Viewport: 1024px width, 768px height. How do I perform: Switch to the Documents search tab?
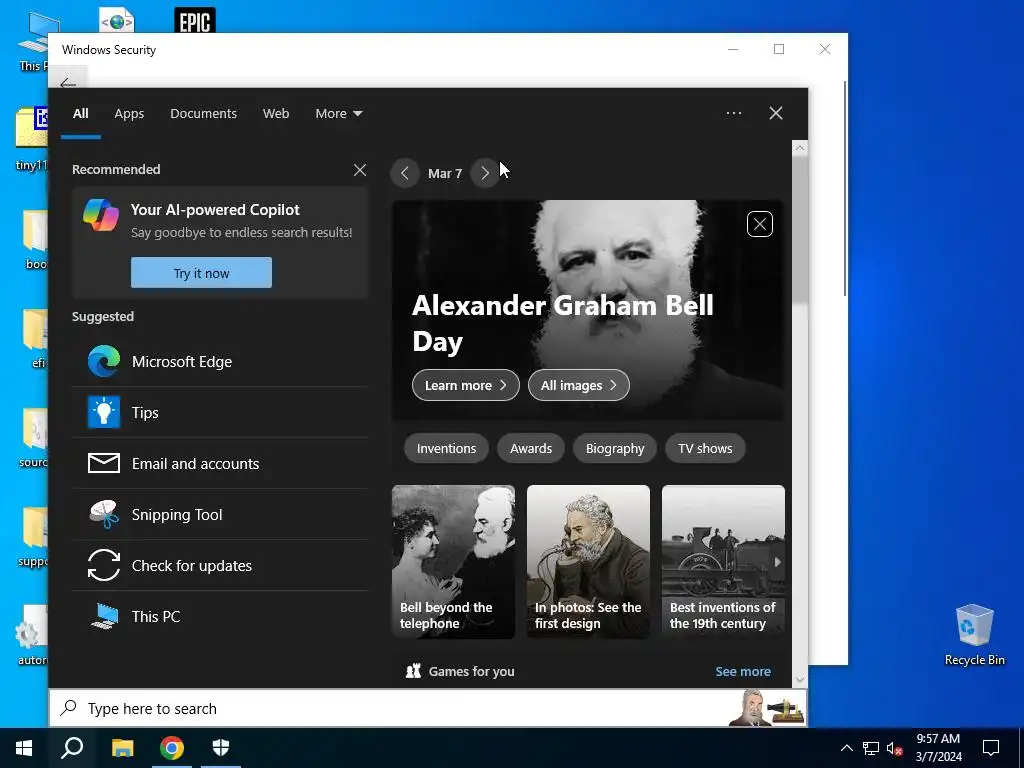(204, 114)
